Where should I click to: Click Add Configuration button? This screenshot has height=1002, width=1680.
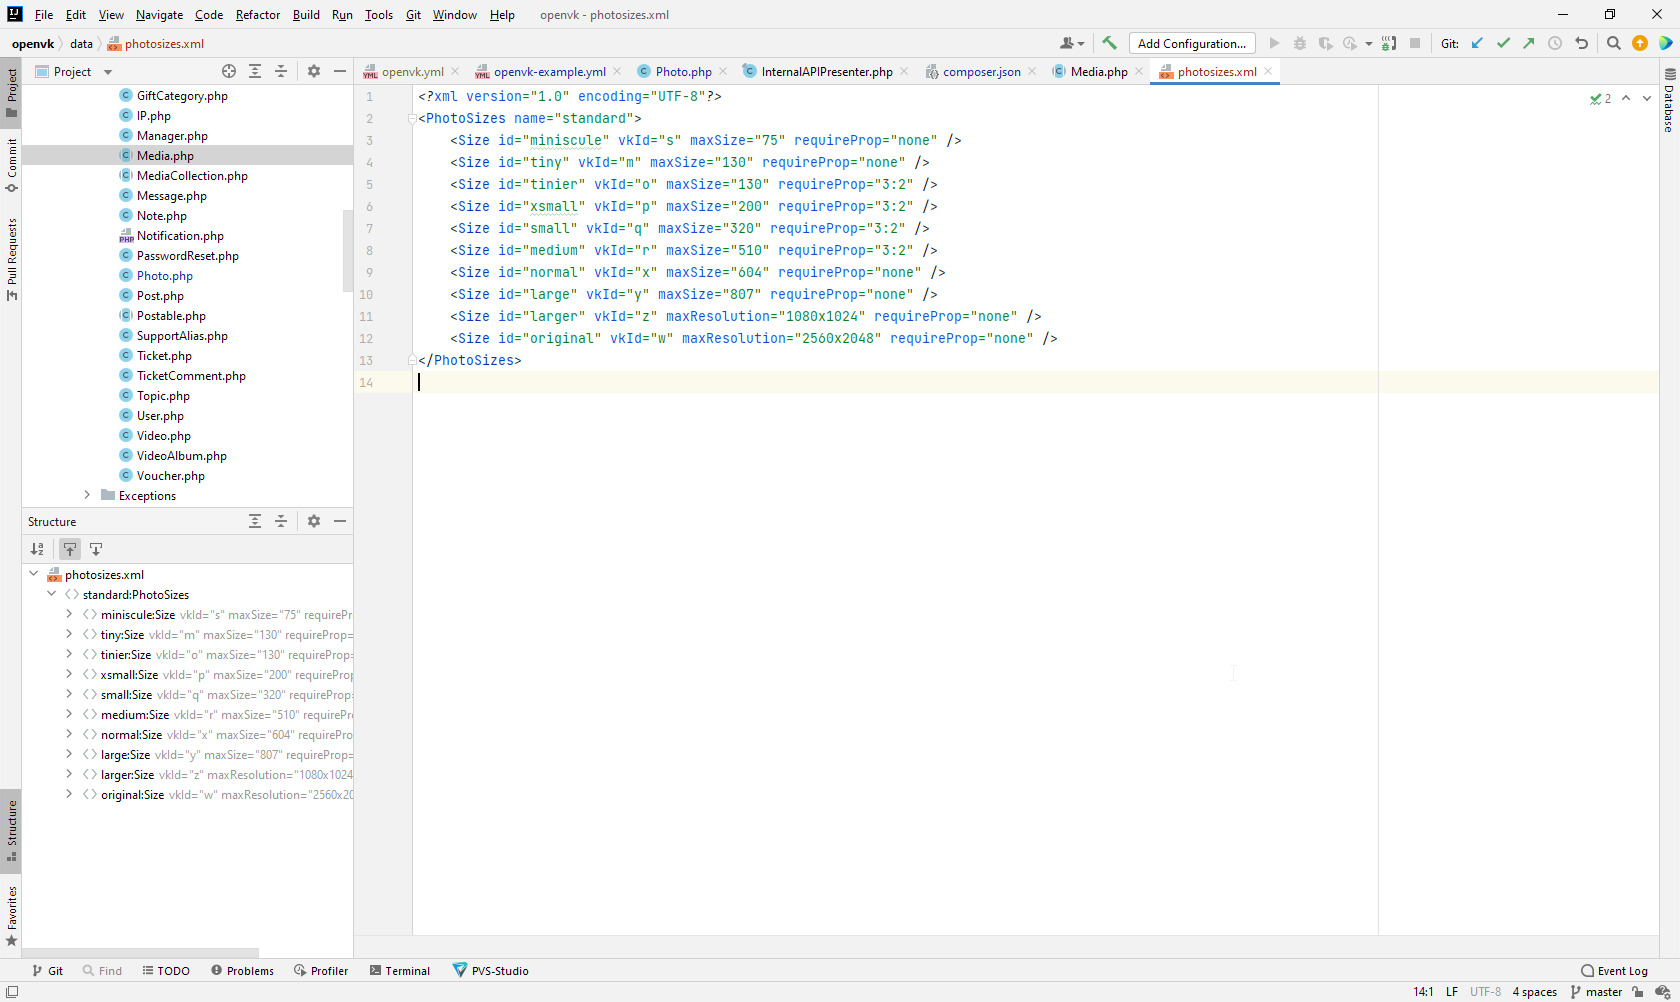(x=1191, y=43)
